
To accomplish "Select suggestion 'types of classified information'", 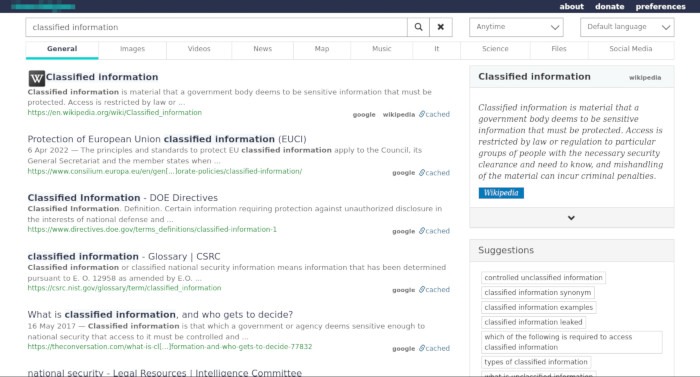I will (x=536, y=362).
